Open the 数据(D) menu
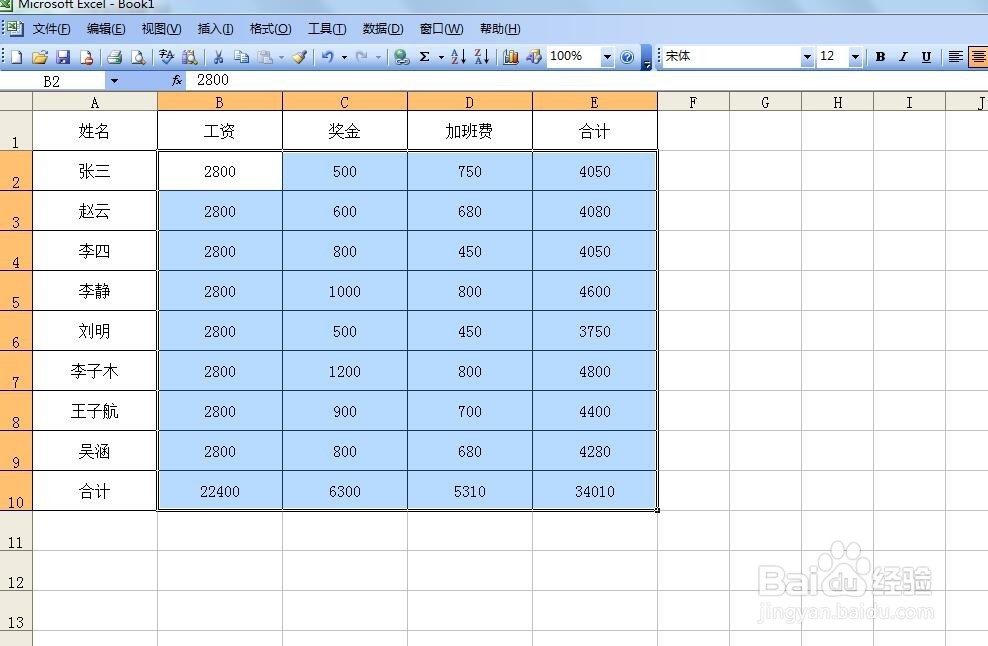 tap(383, 29)
